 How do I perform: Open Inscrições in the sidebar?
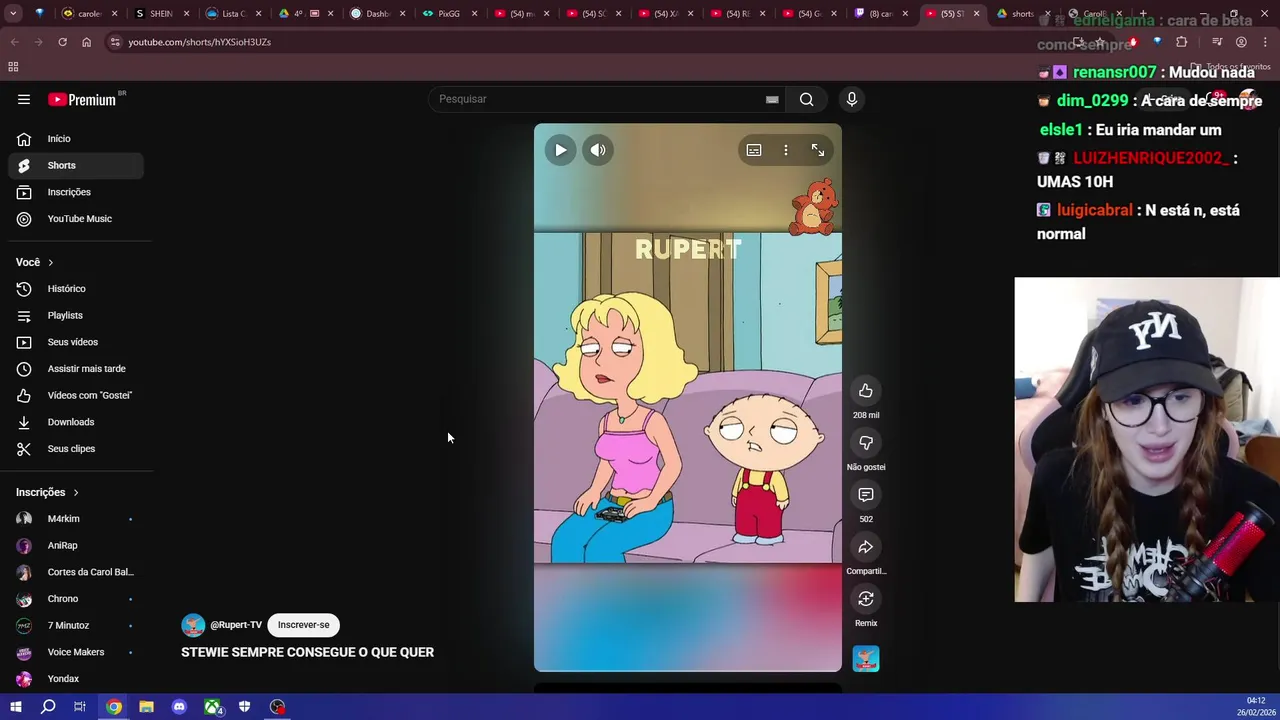(76, 192)
